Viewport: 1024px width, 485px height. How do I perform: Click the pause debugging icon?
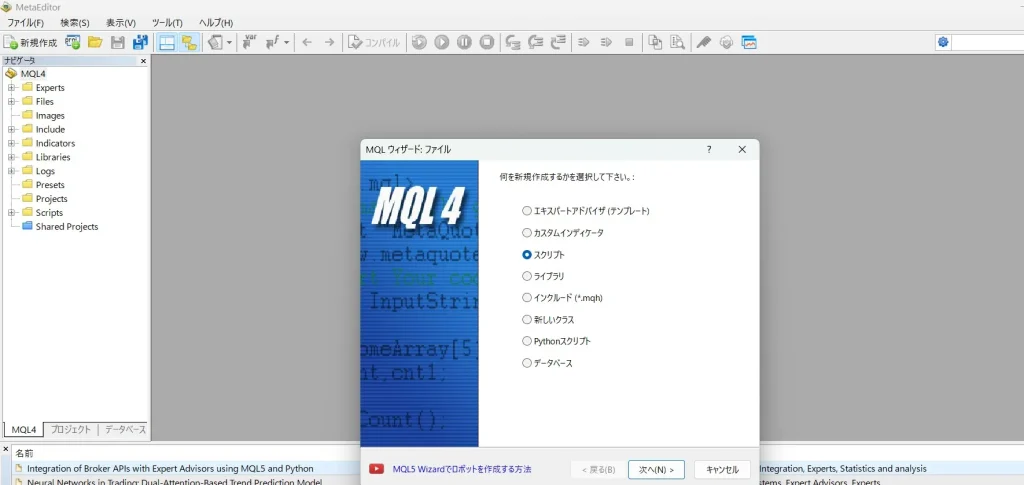tap(464, 42)
